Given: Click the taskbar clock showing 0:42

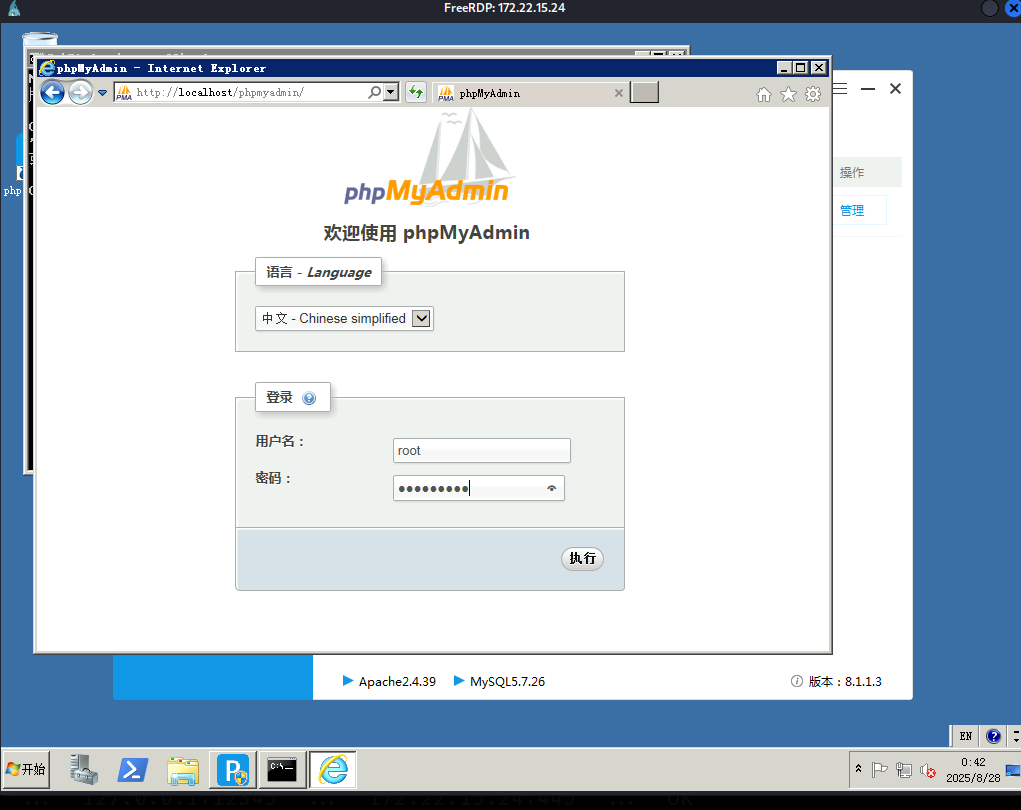Looking at the screenshot, I should (973, 770).
